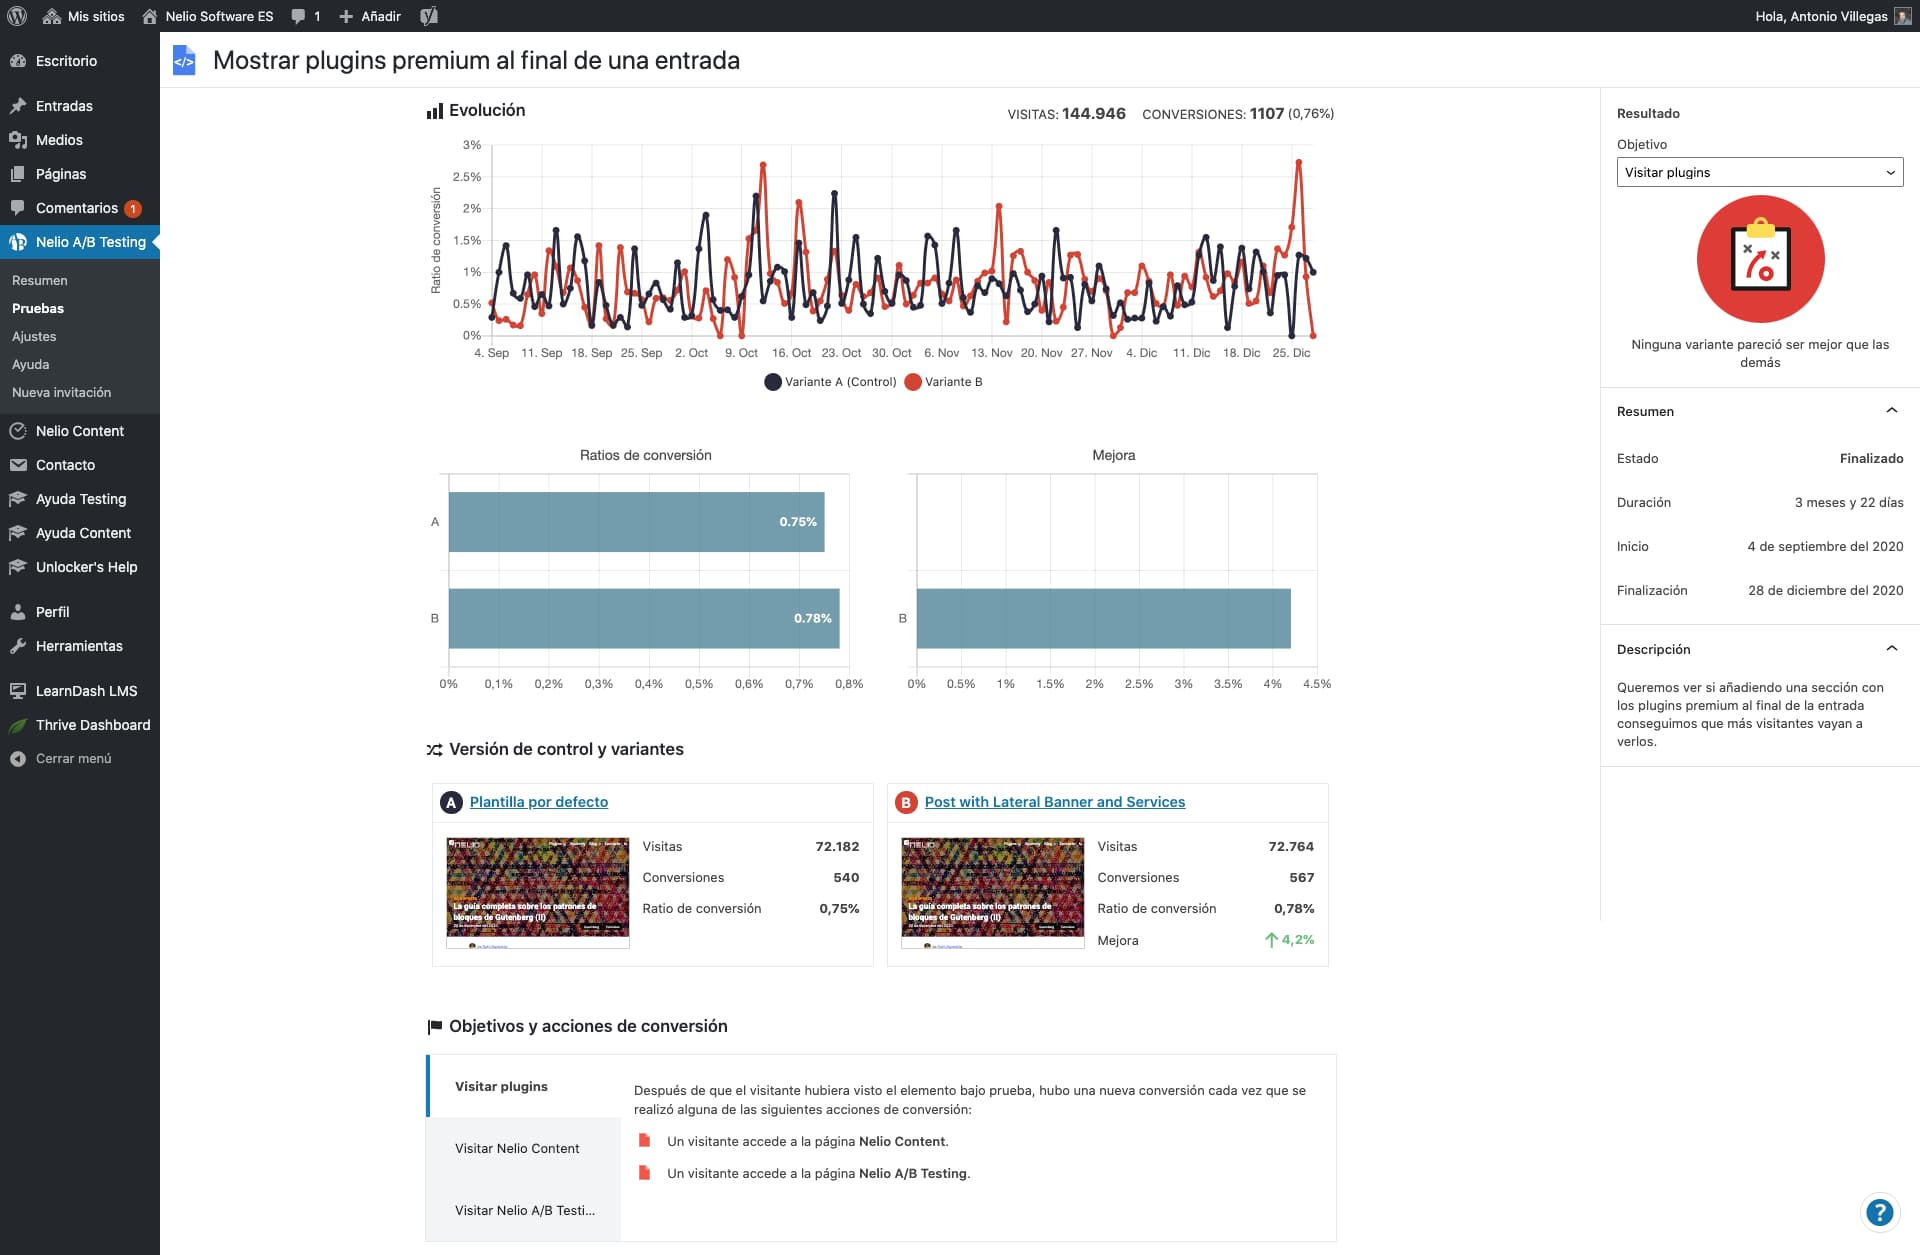1920x1255 pixels.
Task: Open the Ayuda submenu item
Action: pos(30,365)
